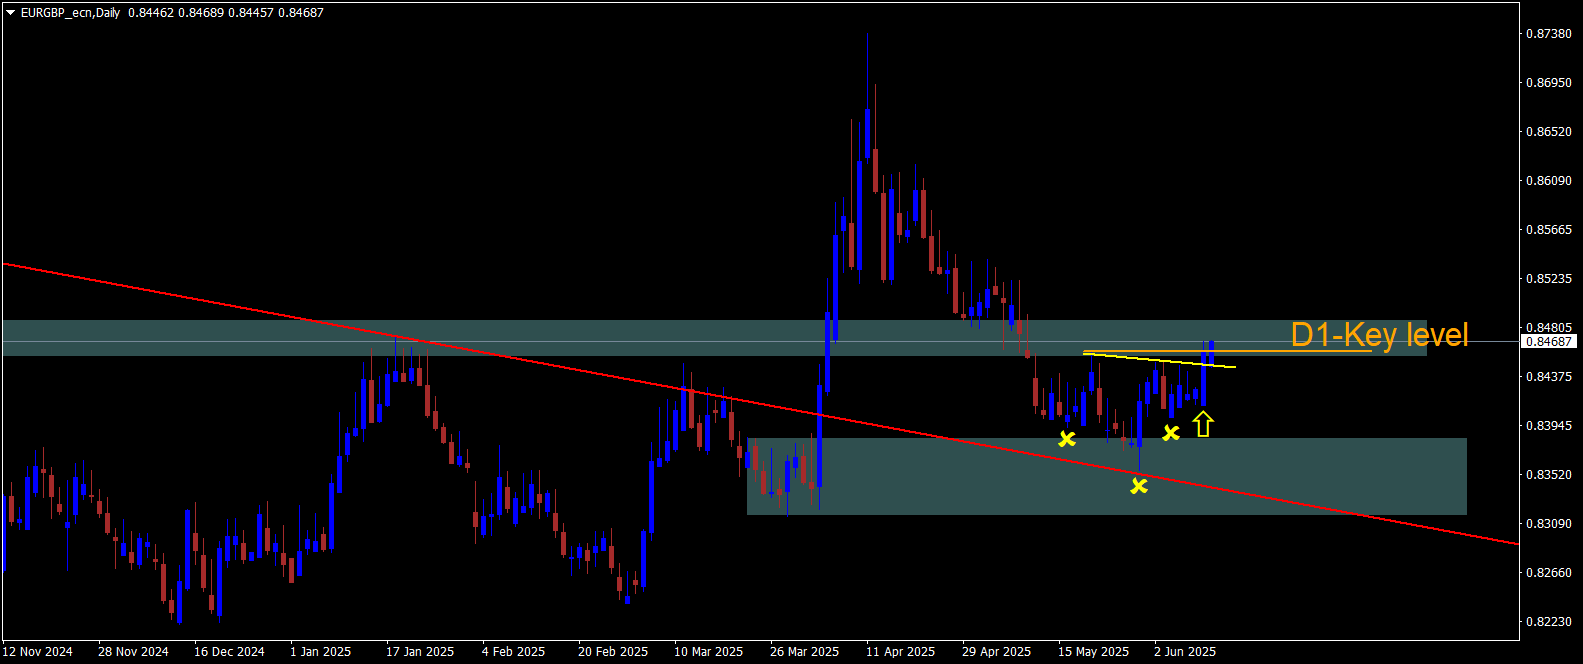Click the 0.87380 price axis label
Viewport: 1583px width, 664px height.
tap(1548, 34)
